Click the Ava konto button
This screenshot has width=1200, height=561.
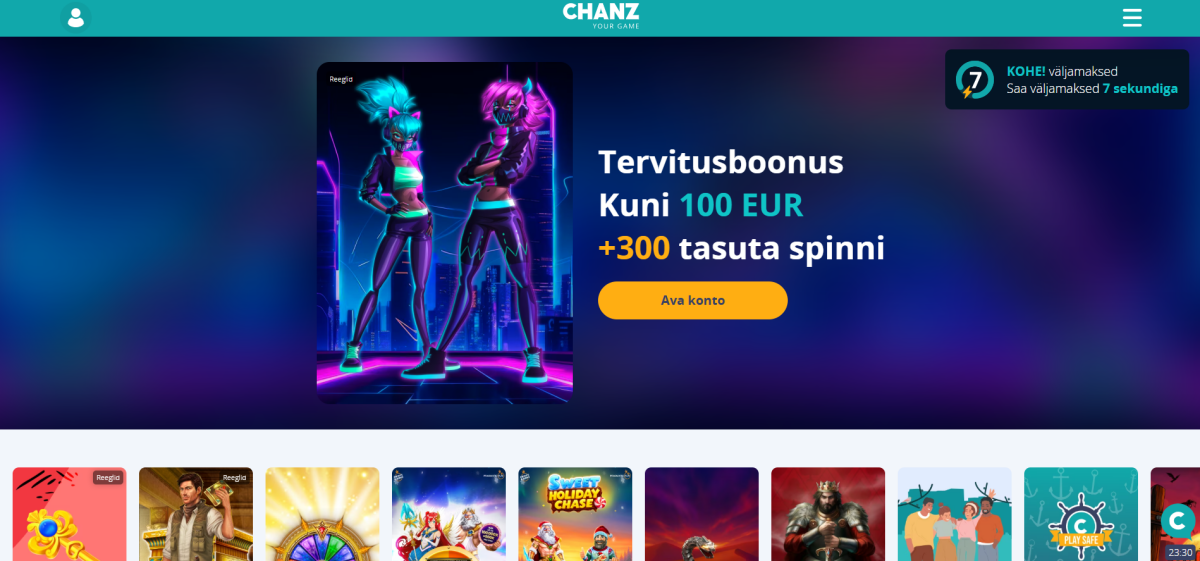693,300
